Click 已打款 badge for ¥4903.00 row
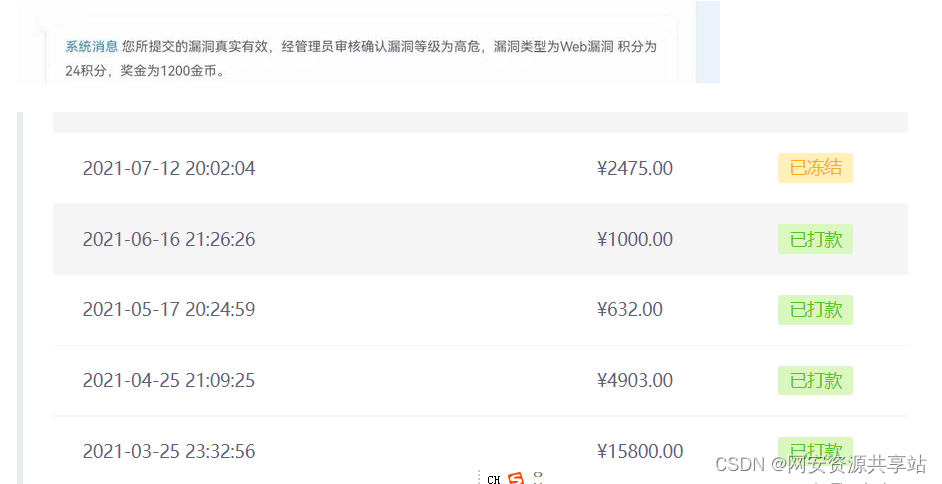 (815, 380)
